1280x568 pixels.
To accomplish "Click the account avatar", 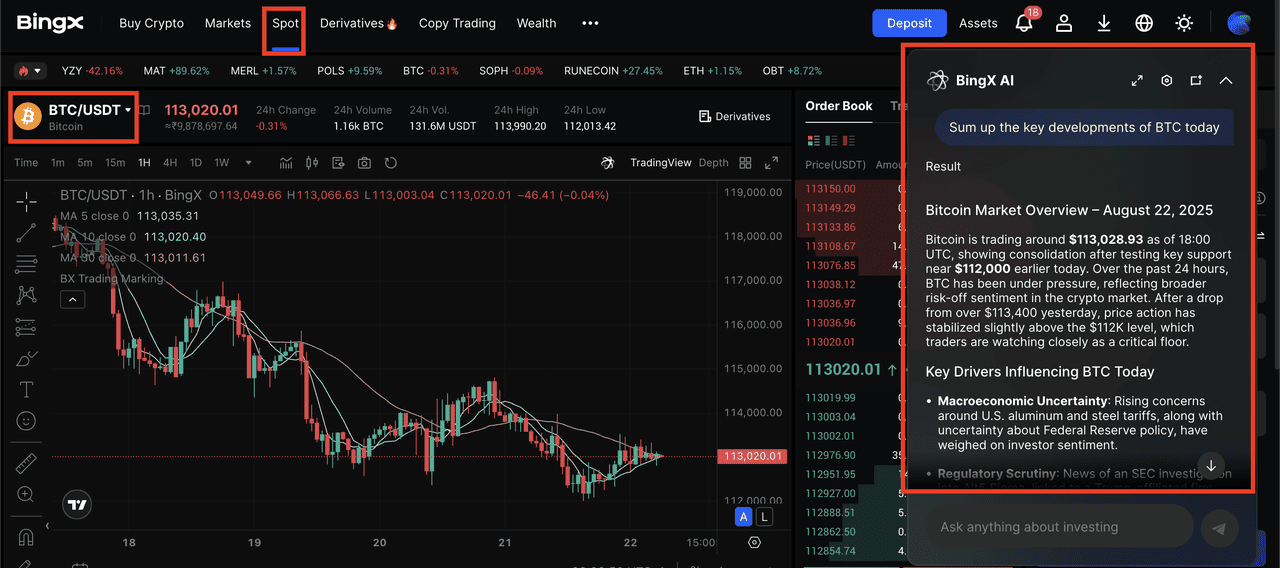I will (x=1239, y=23).
